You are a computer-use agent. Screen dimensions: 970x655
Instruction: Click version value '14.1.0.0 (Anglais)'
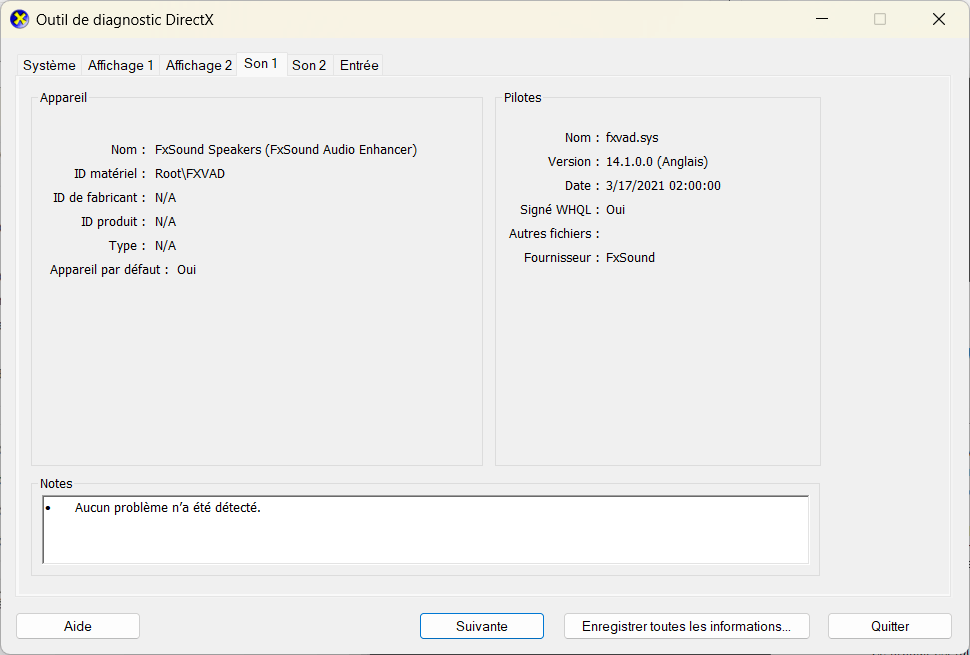pyautogui.click(x=656, y=162)
